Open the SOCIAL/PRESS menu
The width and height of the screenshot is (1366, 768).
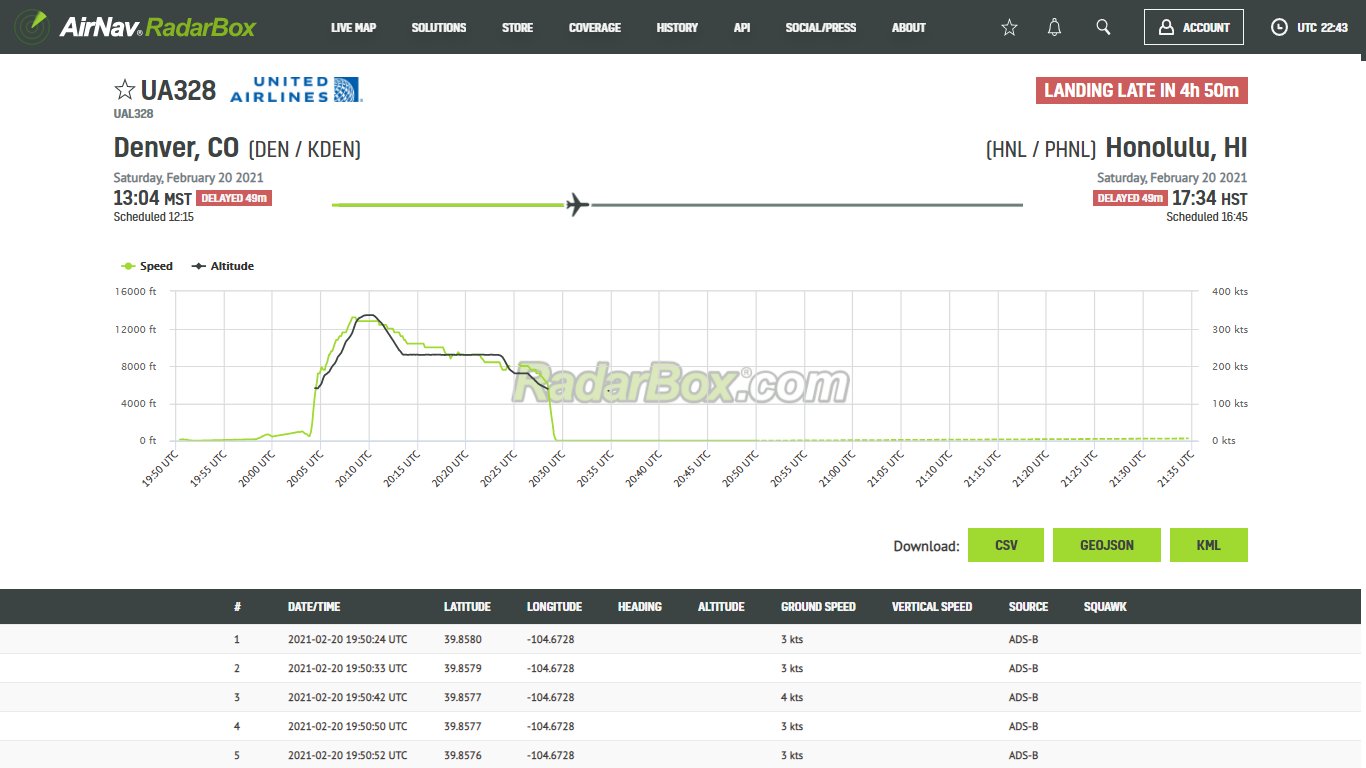(821, 28)
